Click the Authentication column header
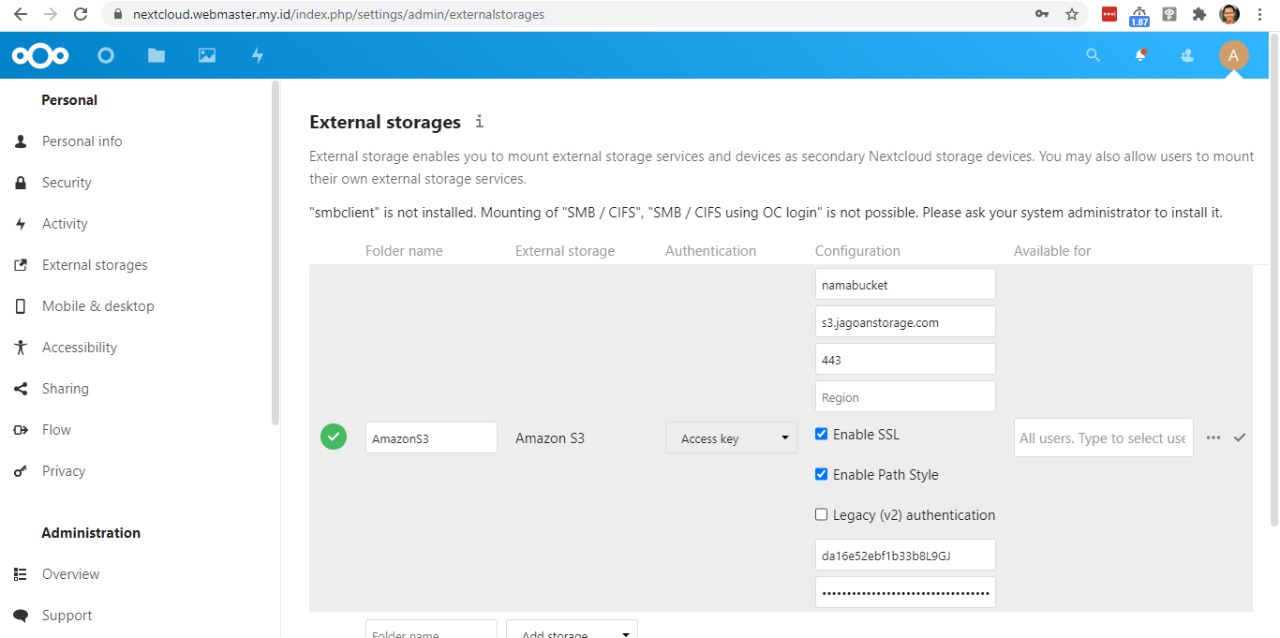 [711, 251]
